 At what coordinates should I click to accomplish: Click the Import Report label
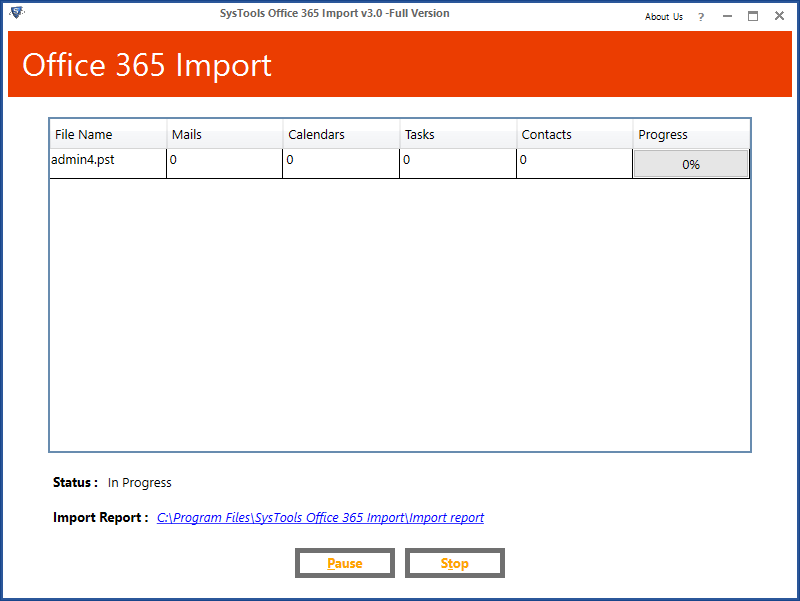[101, 517]
